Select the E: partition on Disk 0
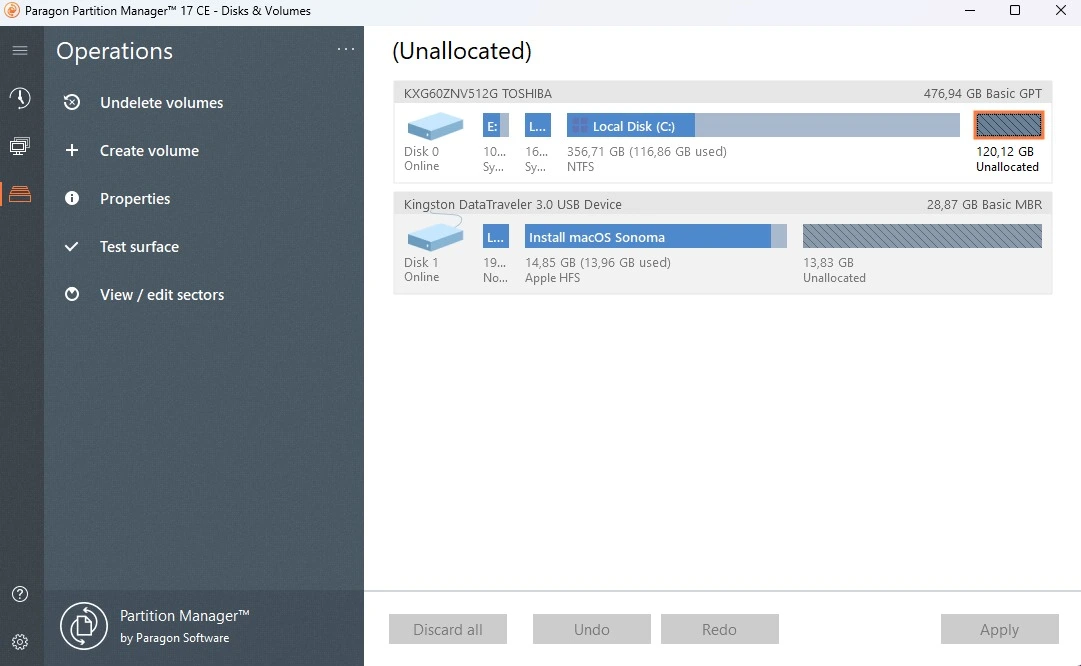The height and width of the screenshot is (666, 1081). click(x=496, y=125)
